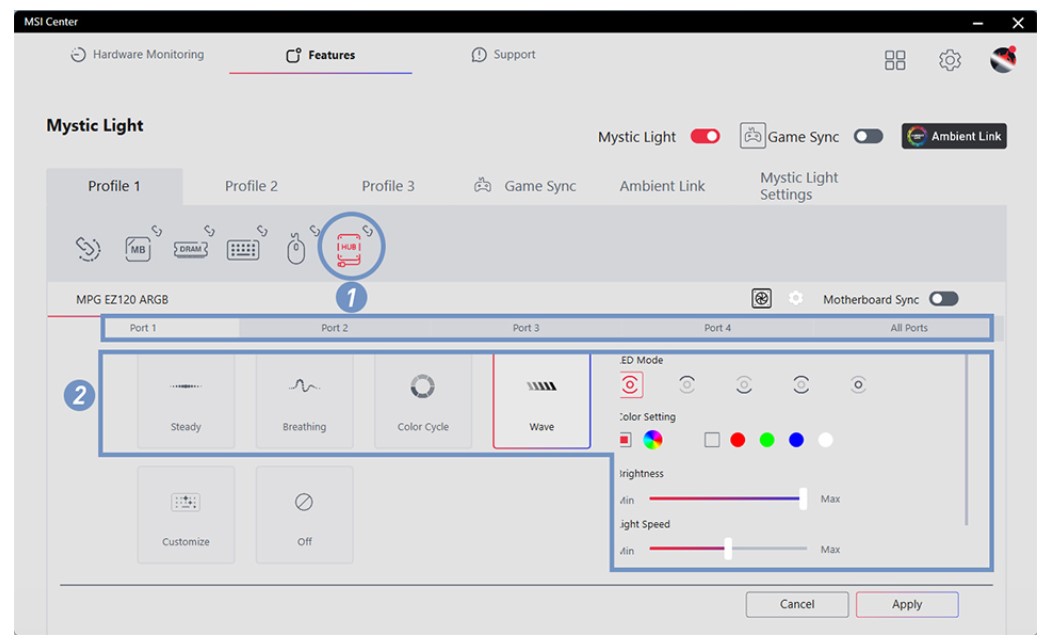1046x642 pixels.
Task: Switch to the Profile 2 tab
Action: pos(251,186)
